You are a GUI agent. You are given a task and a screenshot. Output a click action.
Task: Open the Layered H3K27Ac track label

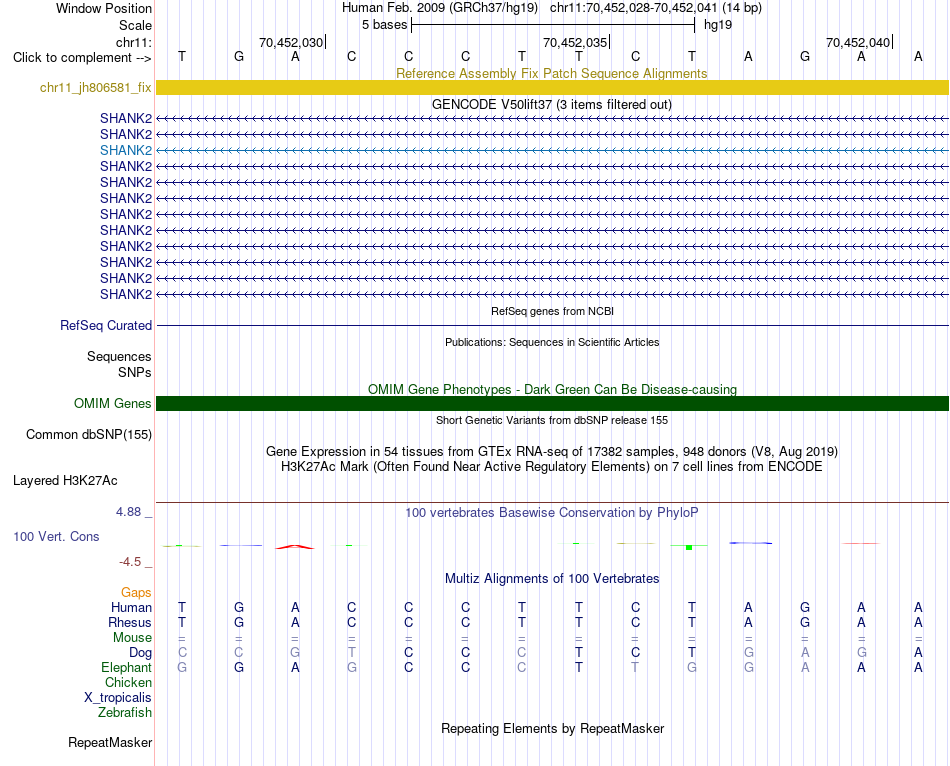65,481
